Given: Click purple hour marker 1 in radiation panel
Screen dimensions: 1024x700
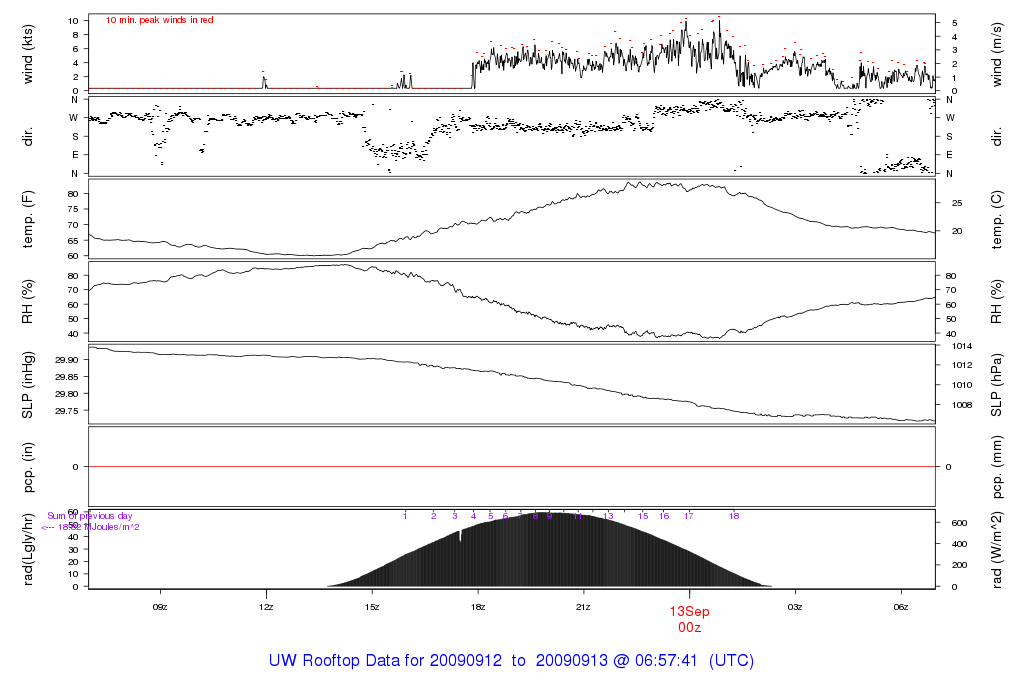Looking at the screenshot, I should [x=405, y=516].
